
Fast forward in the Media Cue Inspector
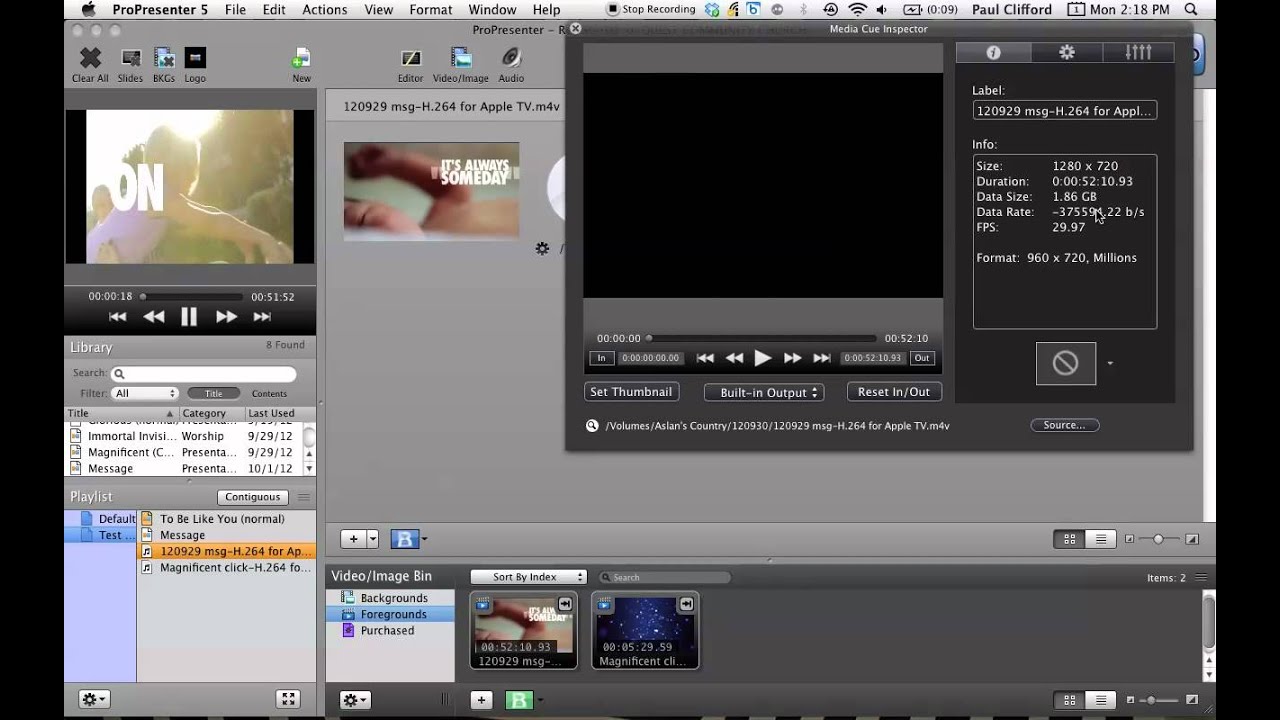792,358
